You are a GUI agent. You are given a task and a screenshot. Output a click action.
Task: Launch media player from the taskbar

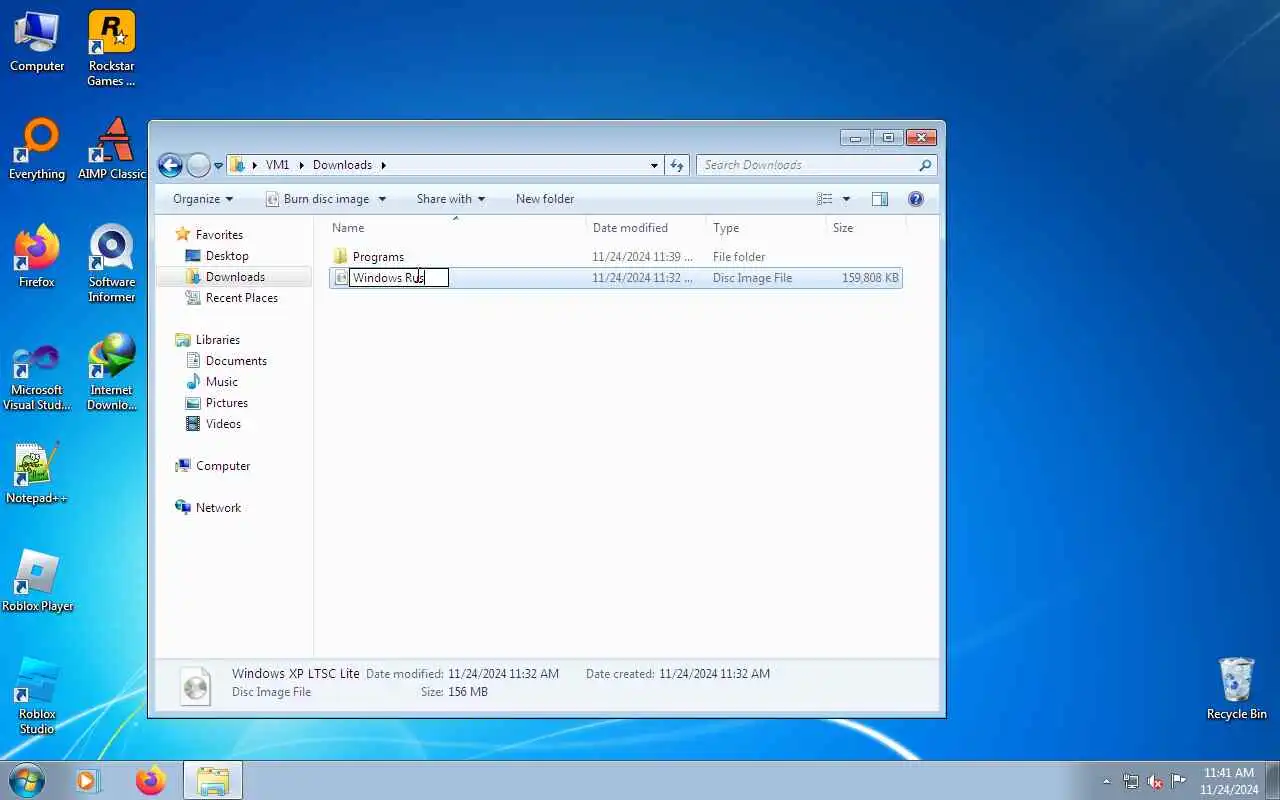click(x=88, y=780)
